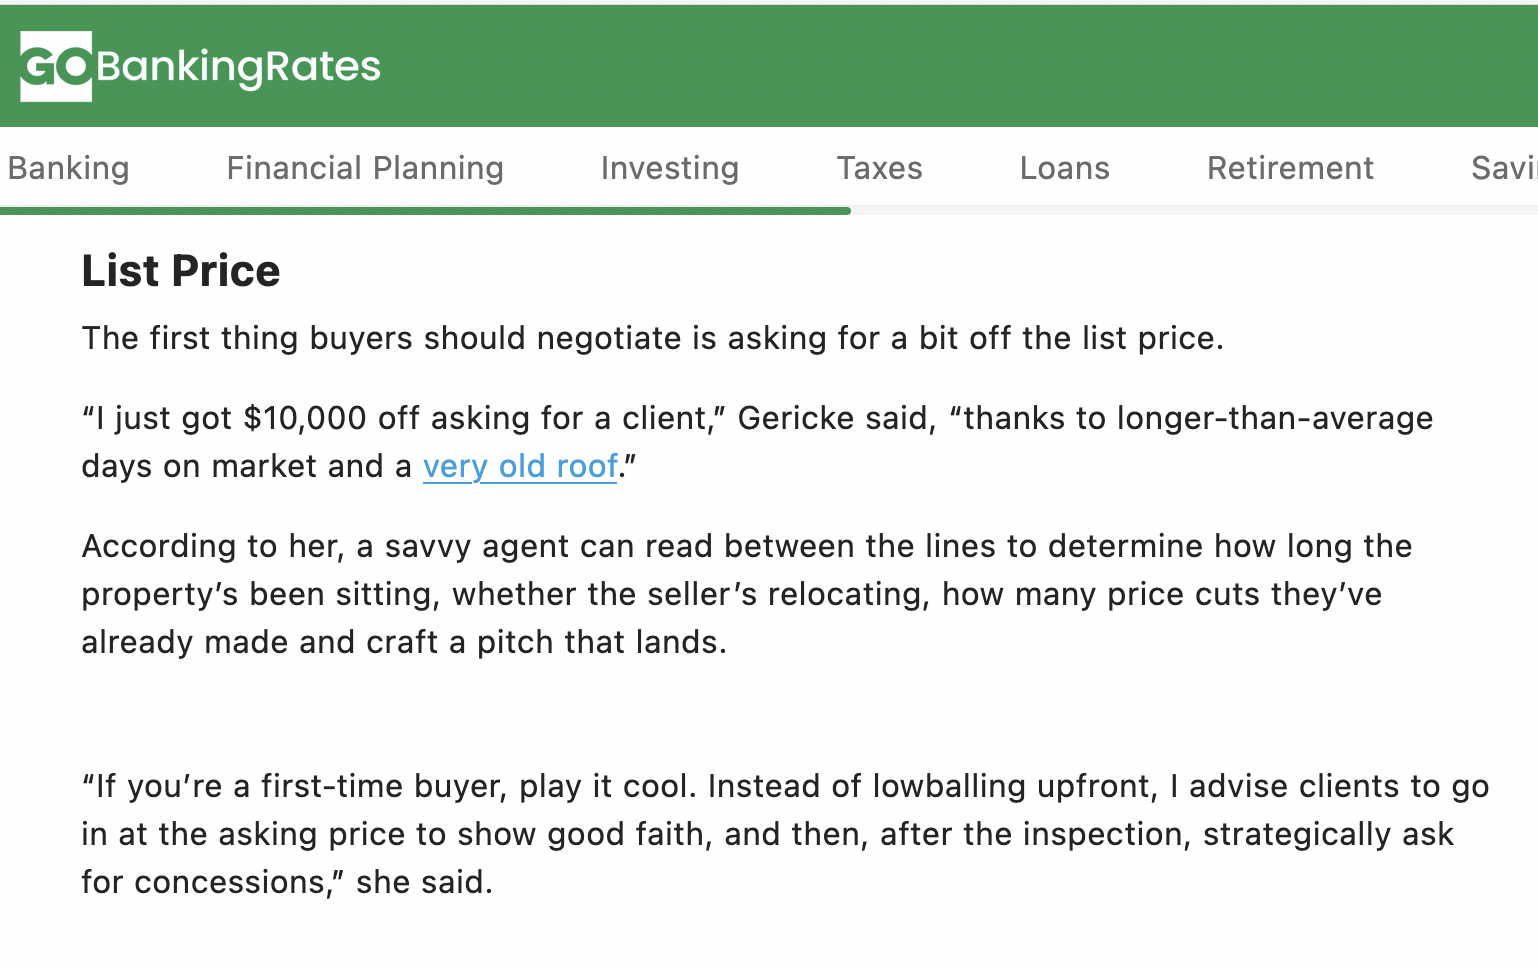Image resolution: width=1538 pixels, height=968 pixels.
Task: Follow the "very old roof" link
Action: (x=520, y=467)
